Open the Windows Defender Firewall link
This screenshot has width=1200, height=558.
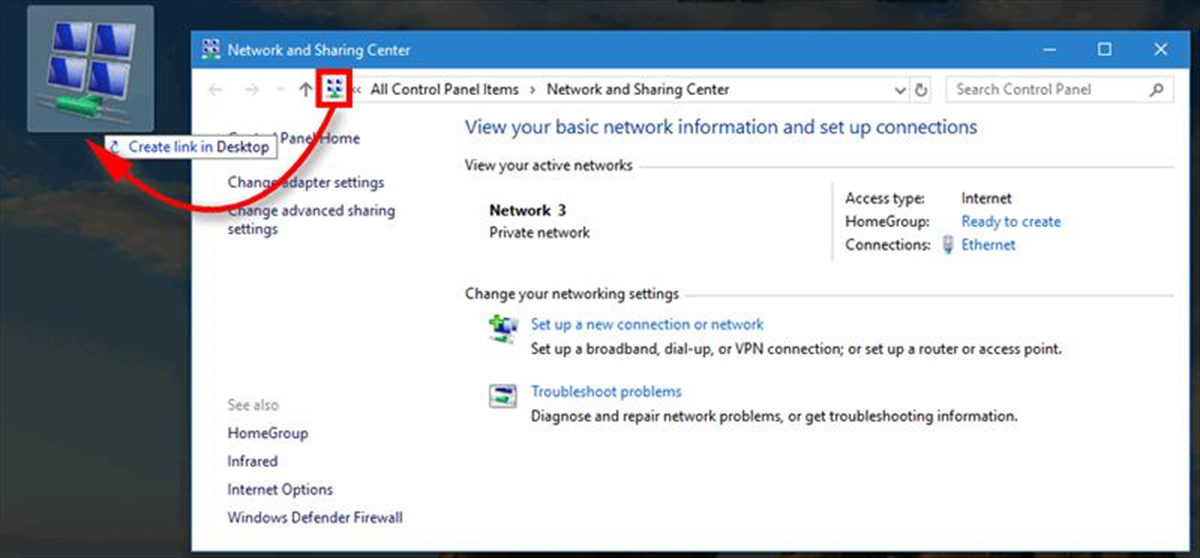315,518
